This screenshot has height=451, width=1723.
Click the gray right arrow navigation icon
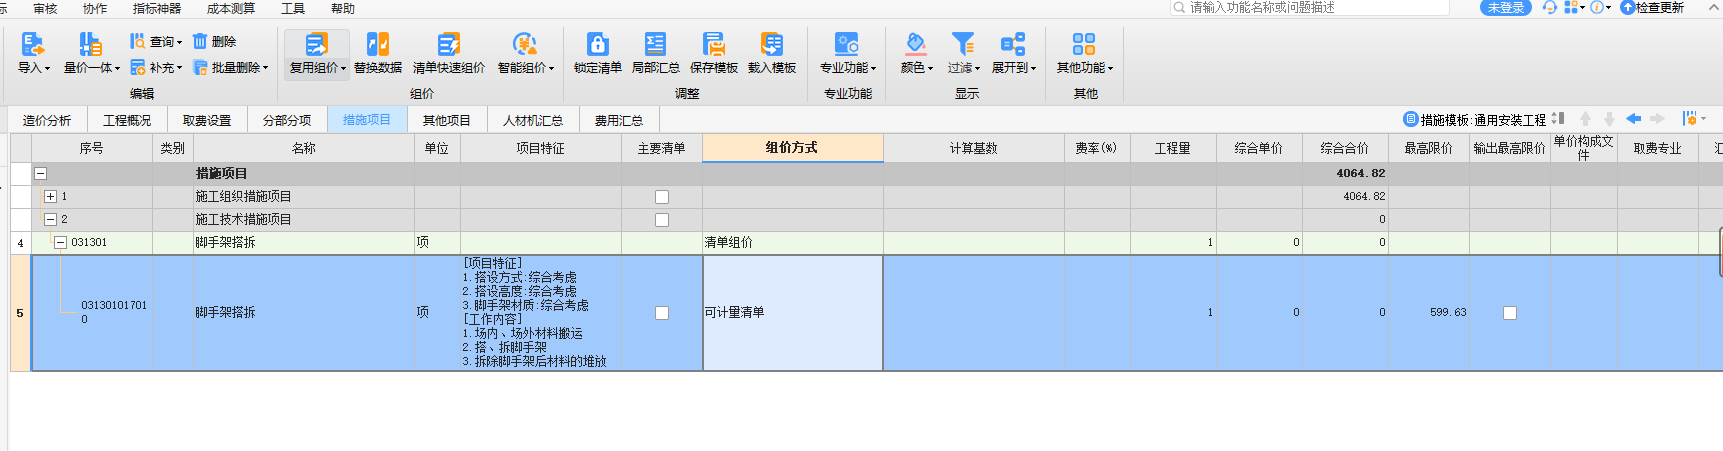tap(1657, 119)
